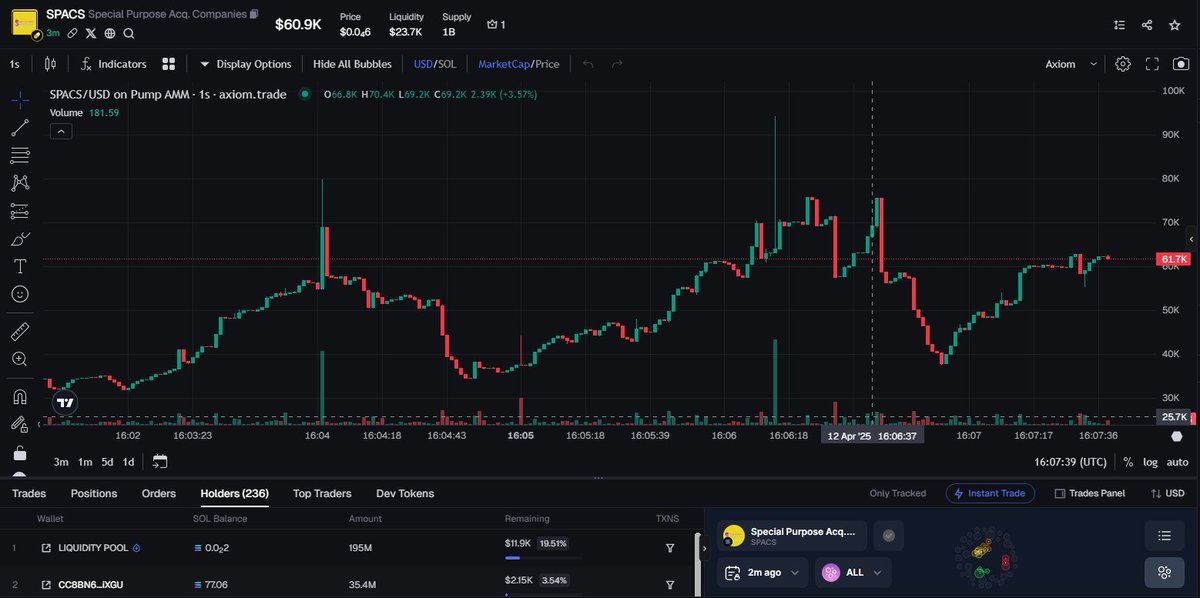Switch to the Dev Tokens tab
1200x598 pixels.
pos(405,493)
